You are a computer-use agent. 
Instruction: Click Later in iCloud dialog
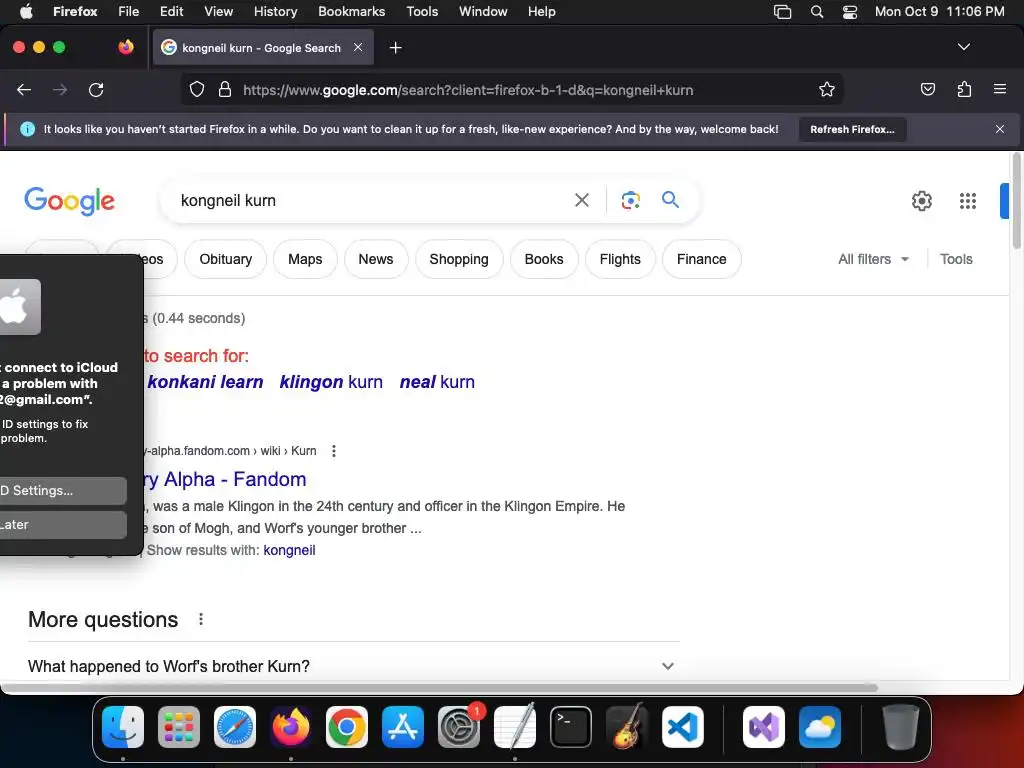click(63, 524)
